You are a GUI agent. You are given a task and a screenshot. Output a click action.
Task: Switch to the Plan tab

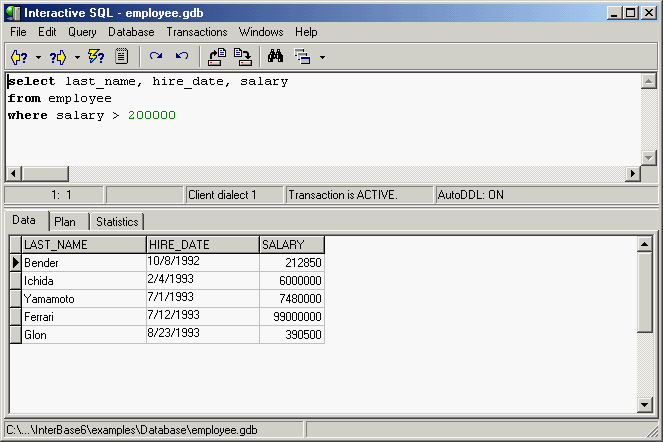click(65, 221)
